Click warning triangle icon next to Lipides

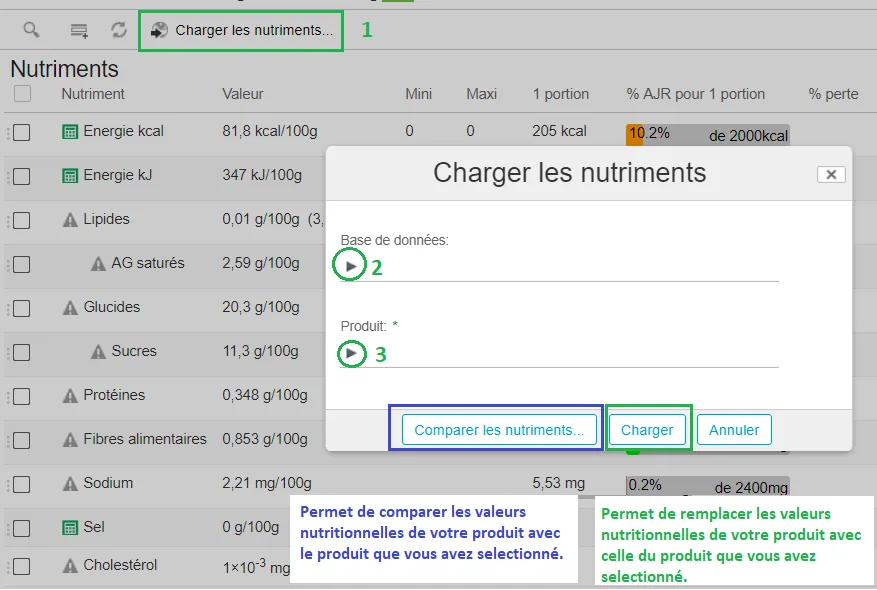[70, 220]
